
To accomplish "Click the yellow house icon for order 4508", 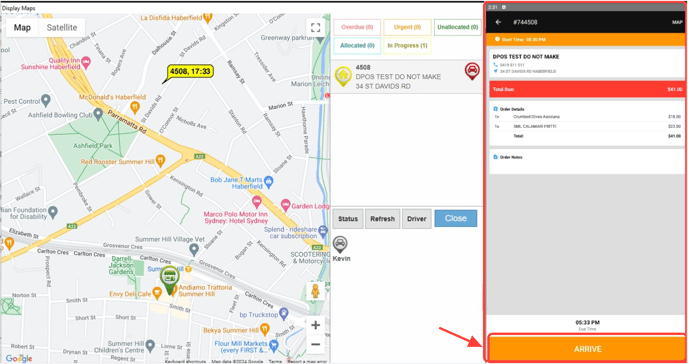I will pyautogui.click(x=343, y=76).
